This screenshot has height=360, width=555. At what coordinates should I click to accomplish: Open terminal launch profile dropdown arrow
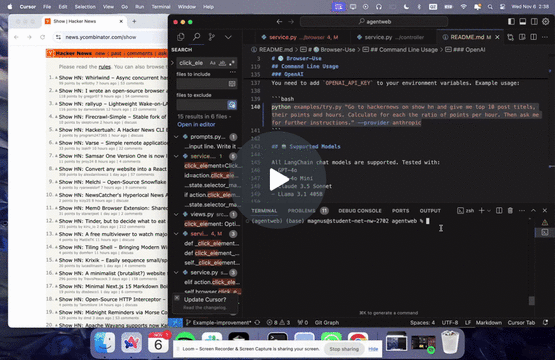click(x=489, y=211)
